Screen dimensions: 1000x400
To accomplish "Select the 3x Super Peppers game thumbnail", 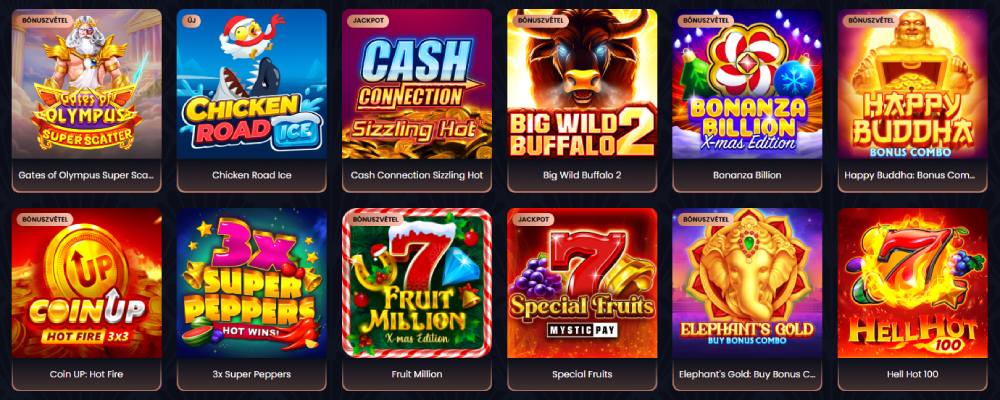I will click(251, 283).
